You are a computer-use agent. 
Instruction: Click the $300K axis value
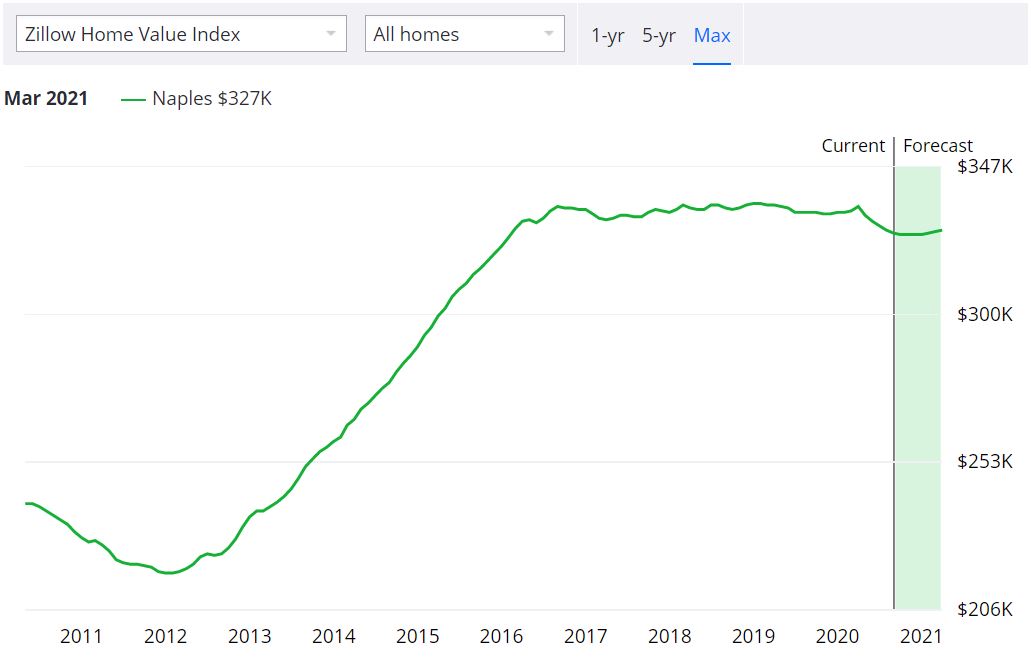985,314
